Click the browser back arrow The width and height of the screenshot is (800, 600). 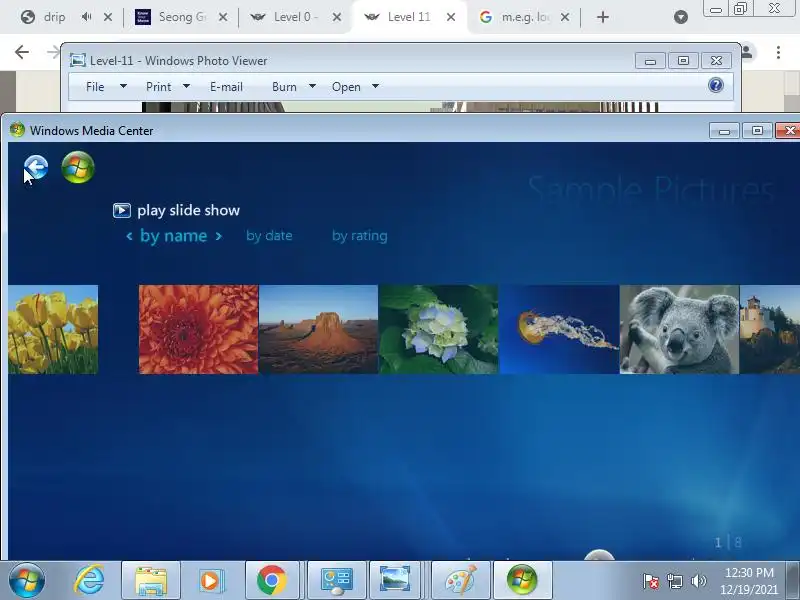(22, 52)
